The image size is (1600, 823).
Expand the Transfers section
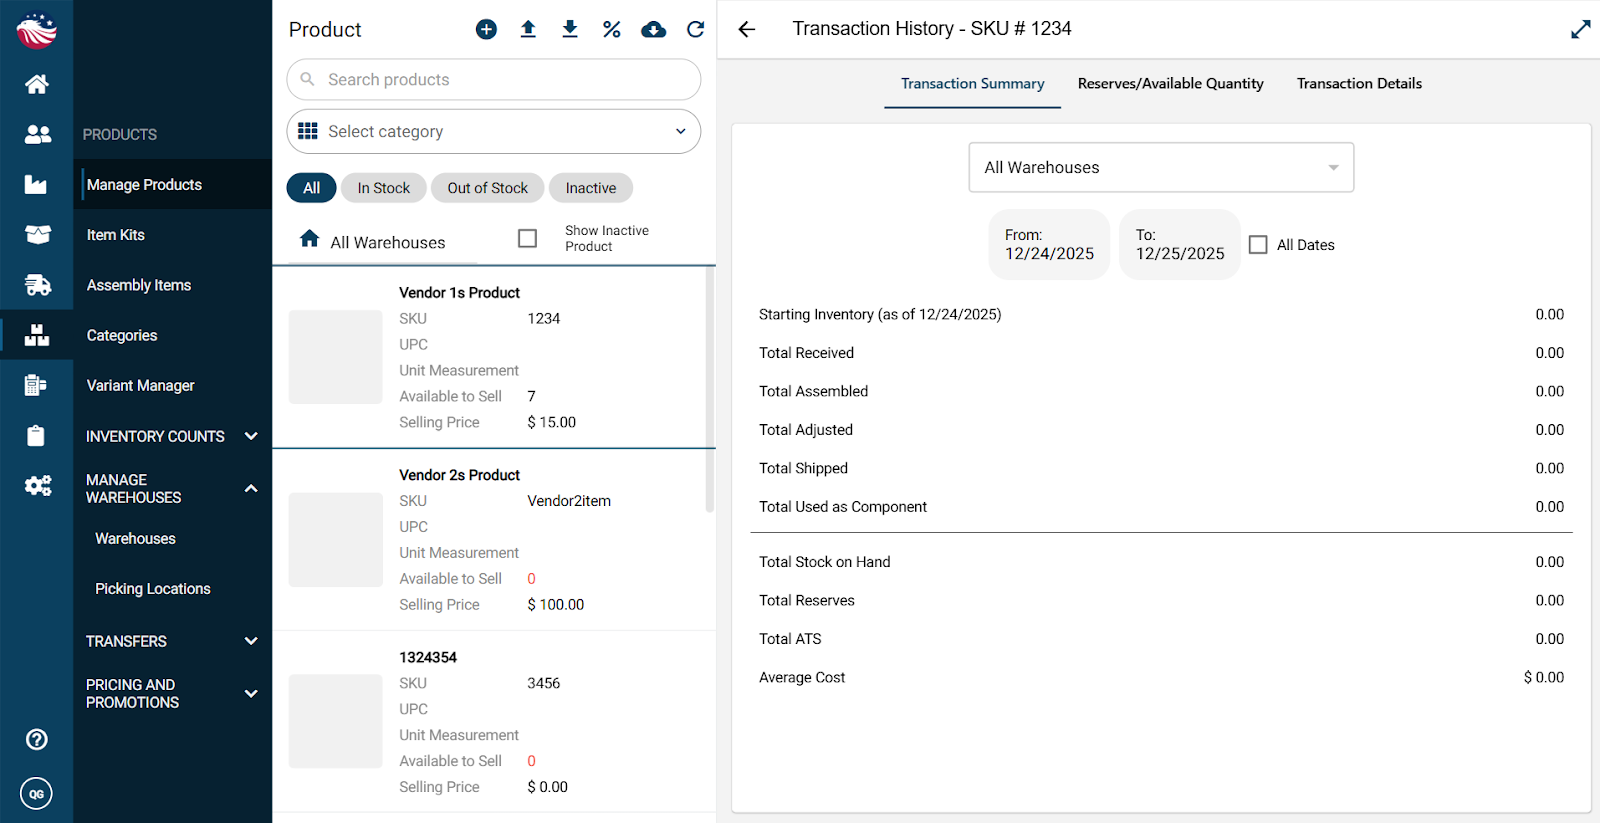(x=172, y=641)
